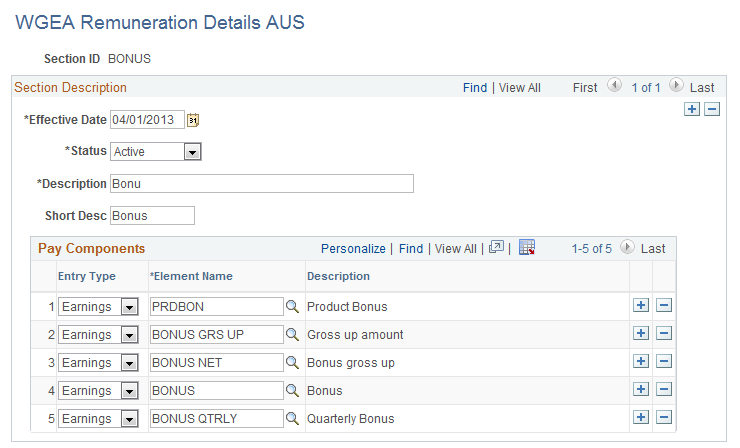Click the row 4 BONUS element field
This screenshot has width=740, height=448.
point(217,391)
